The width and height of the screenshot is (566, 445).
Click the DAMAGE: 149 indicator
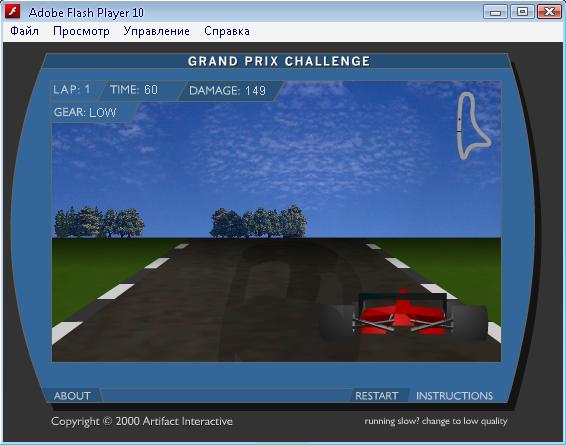227,90
